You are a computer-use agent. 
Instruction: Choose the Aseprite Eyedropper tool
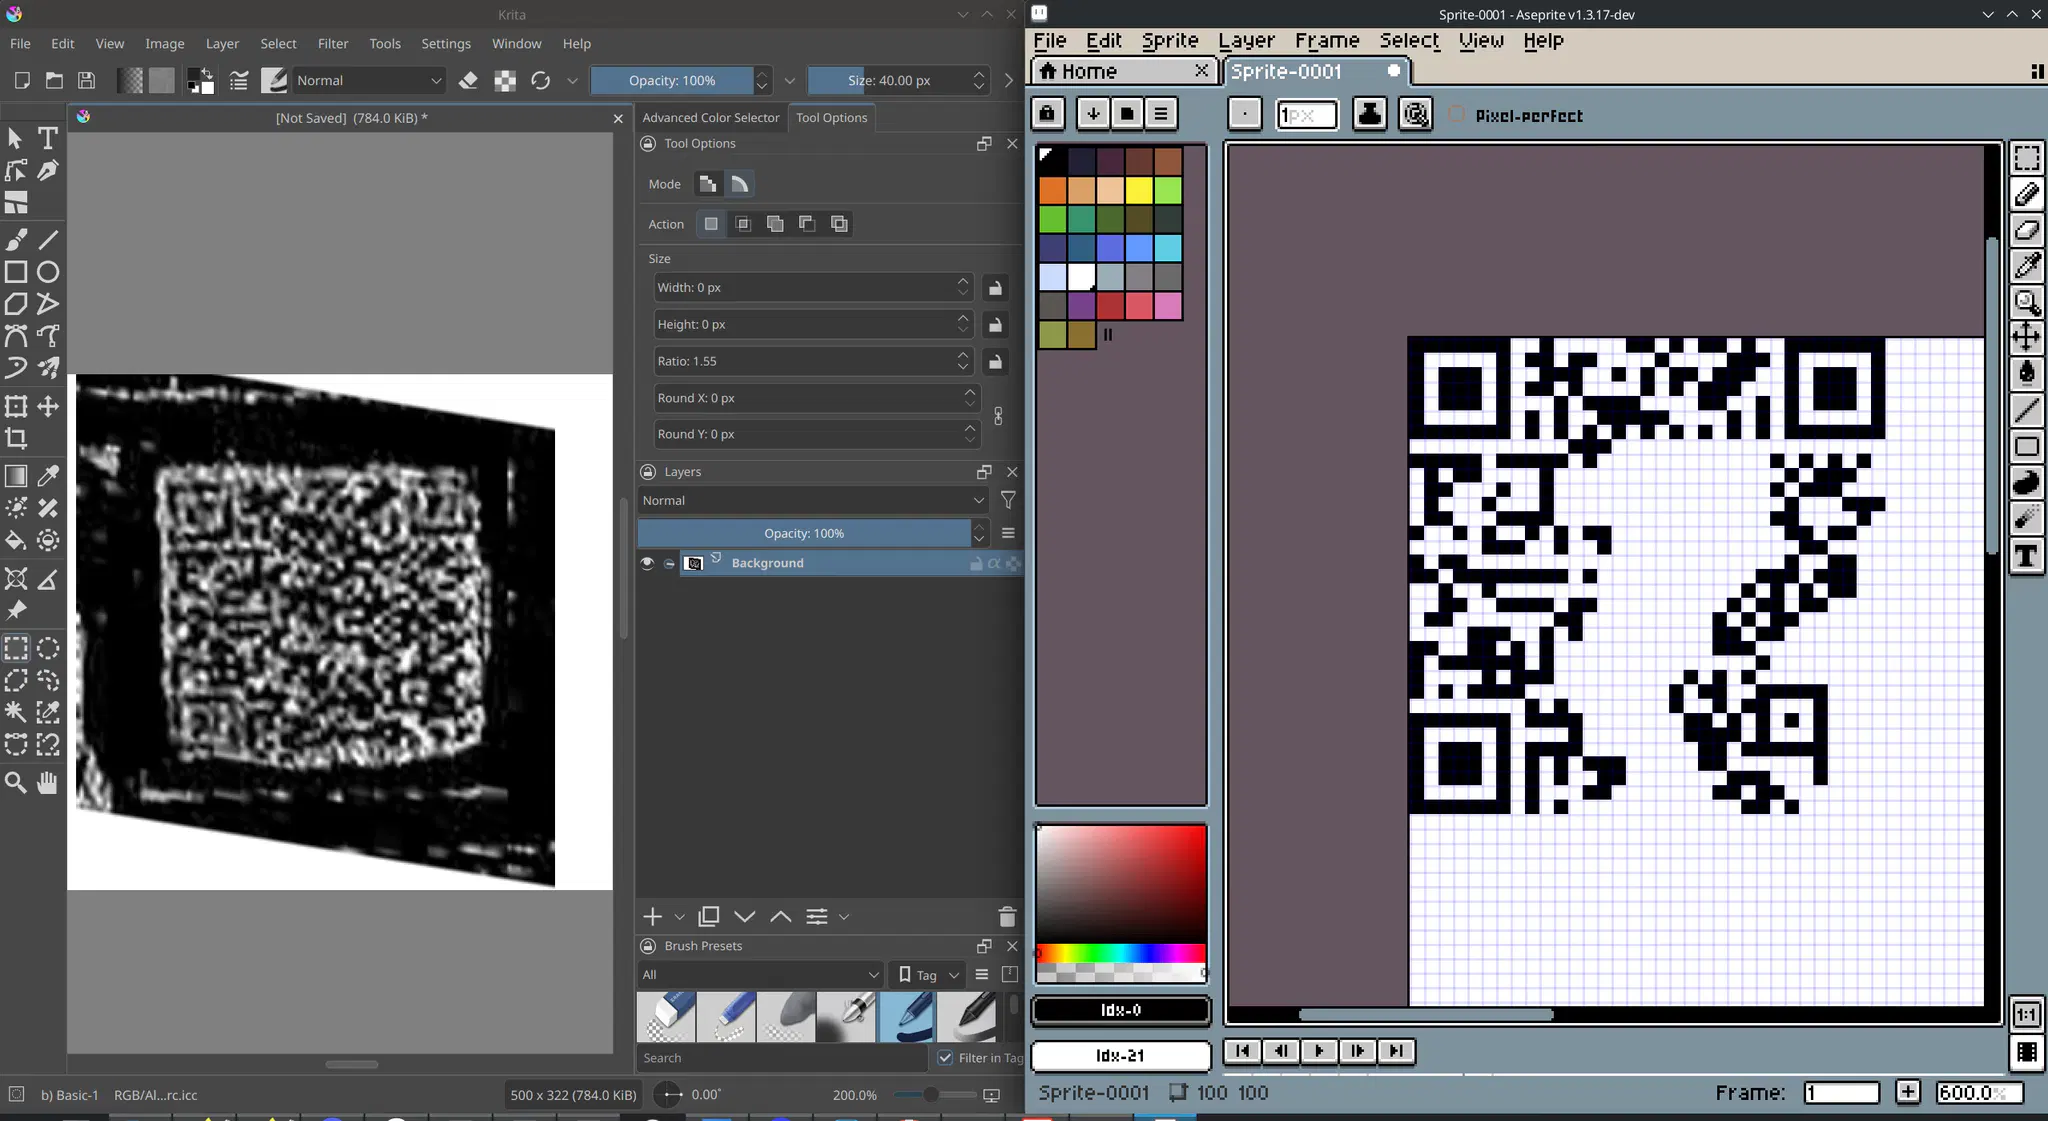(2027, 266)
